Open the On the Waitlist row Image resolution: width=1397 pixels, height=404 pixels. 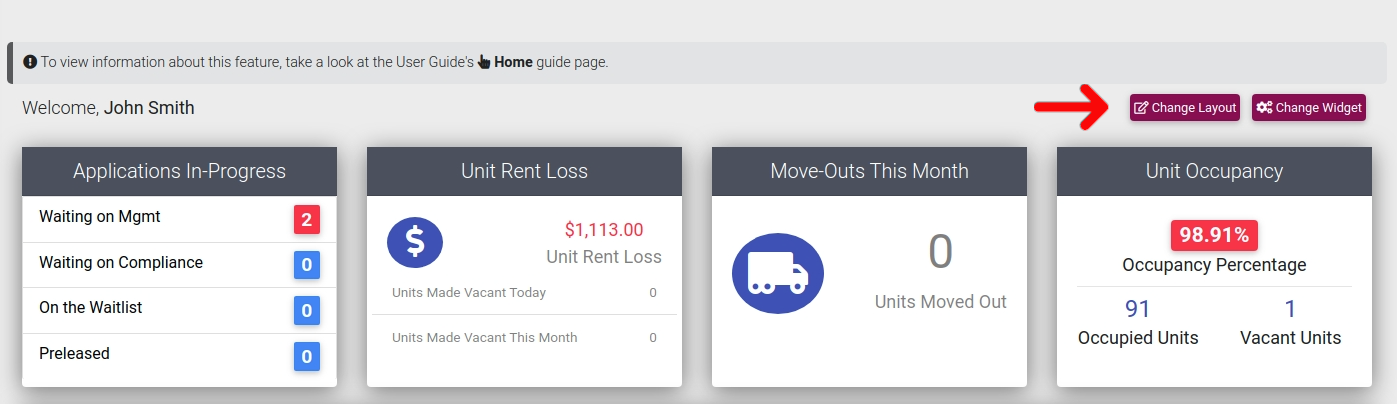(x=179, y=310)
